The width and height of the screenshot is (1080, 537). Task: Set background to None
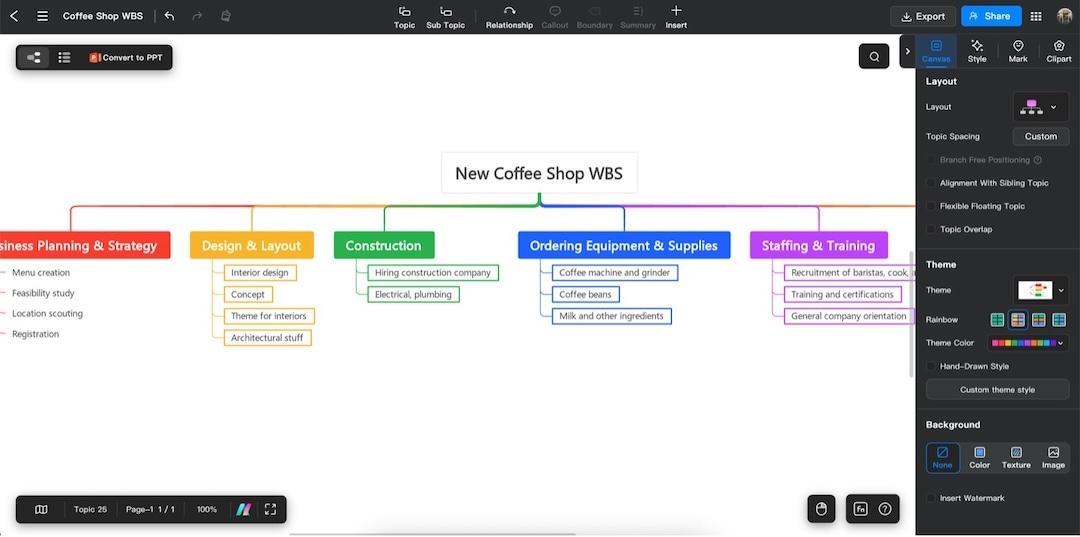coord(942,458)
